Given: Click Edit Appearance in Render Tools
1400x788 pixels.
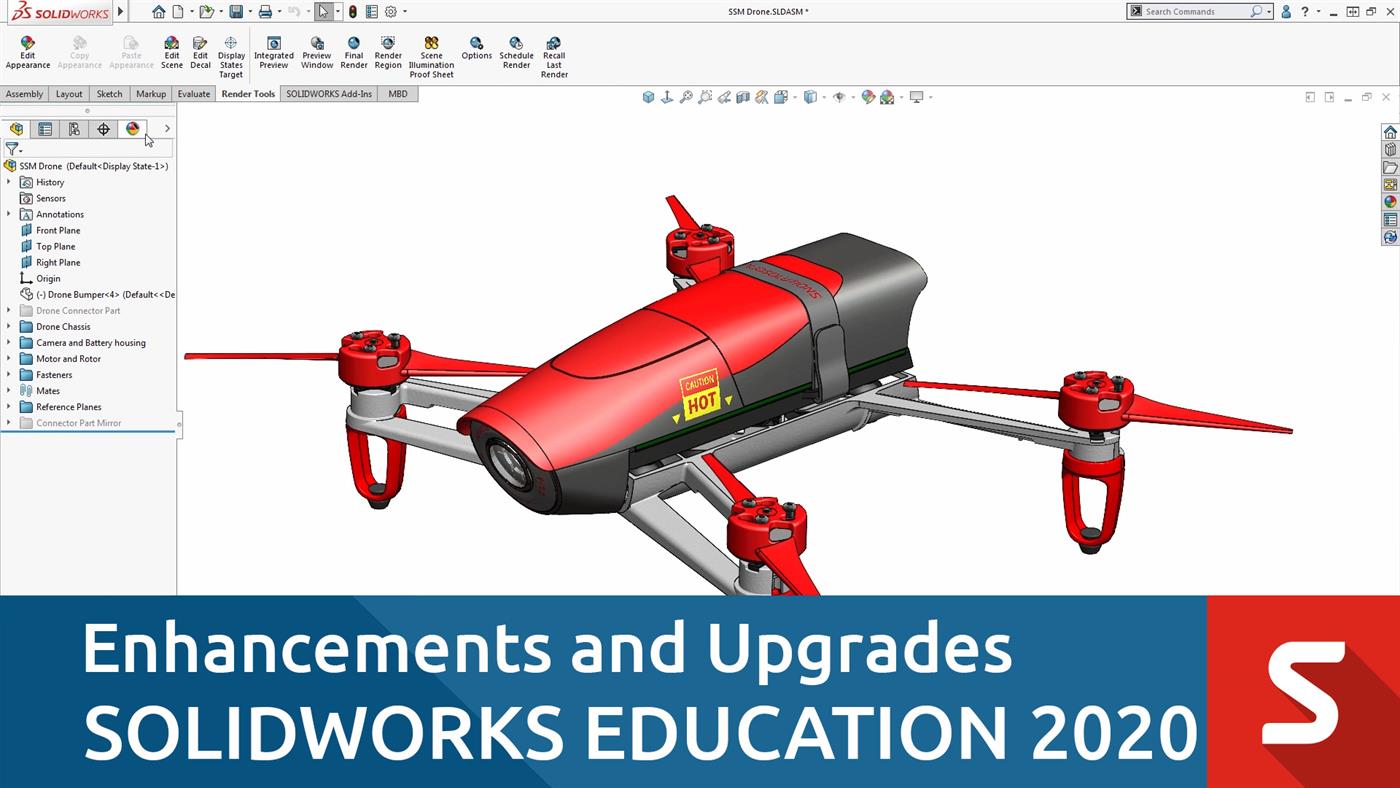Looking at the screenshot, I should (x=27, y=52).
